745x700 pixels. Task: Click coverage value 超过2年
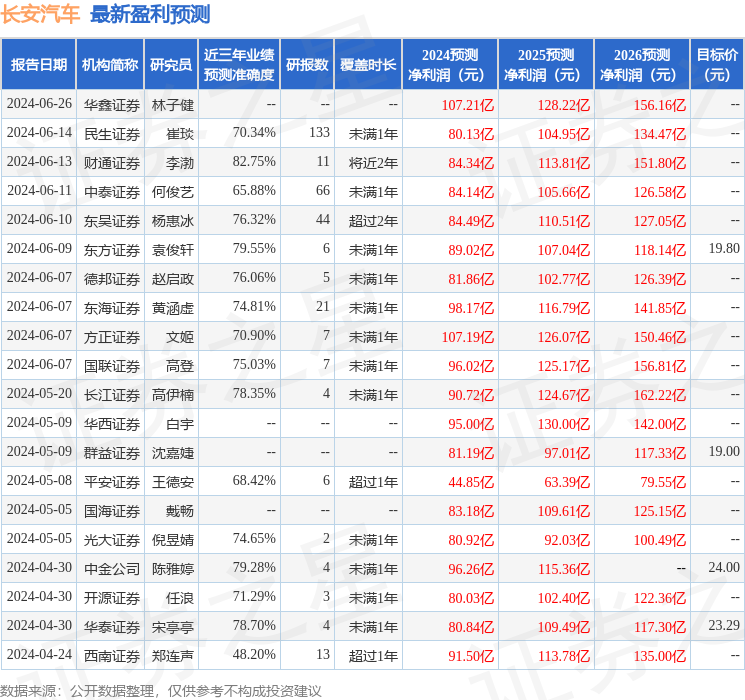[x=373, y=221]
